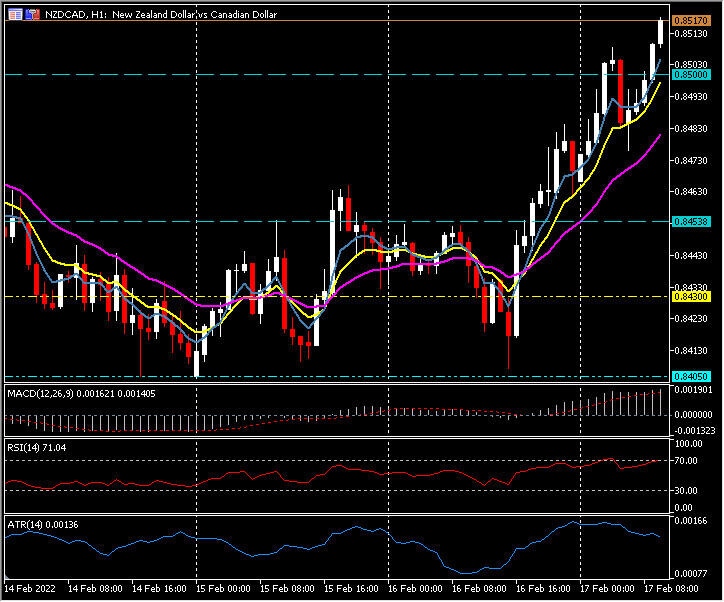Click the yellow 0.84300 level price label
This screenshot has width=724, height=602.
tap(691, 296)
